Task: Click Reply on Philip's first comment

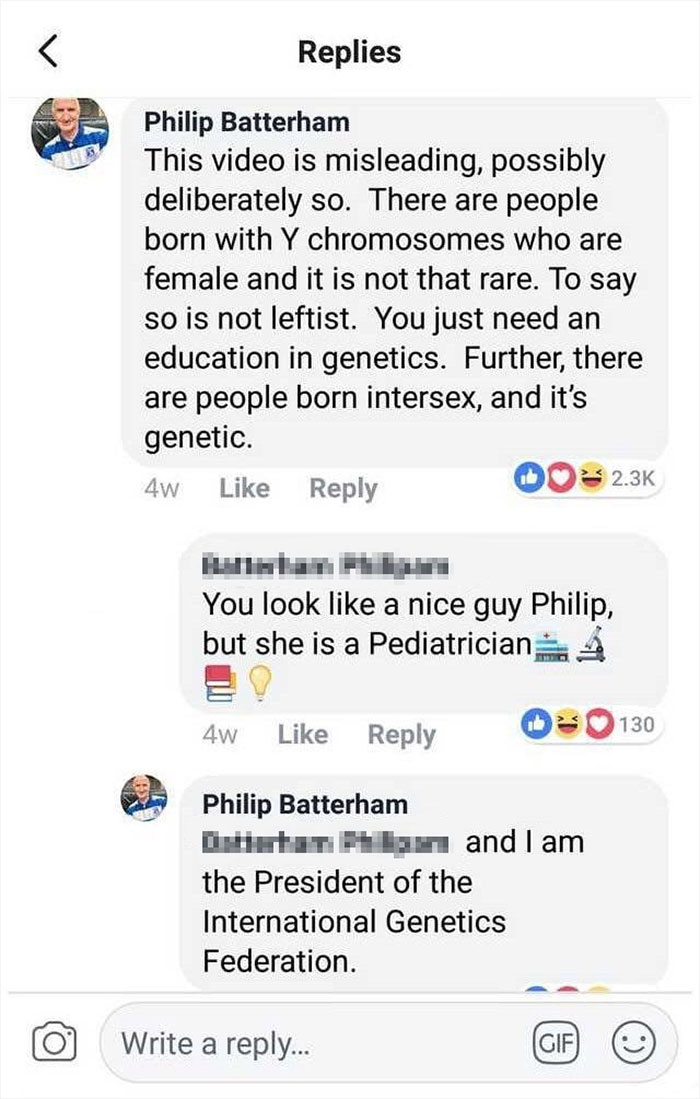Action: pyautogui.click(x=344, y=488)
